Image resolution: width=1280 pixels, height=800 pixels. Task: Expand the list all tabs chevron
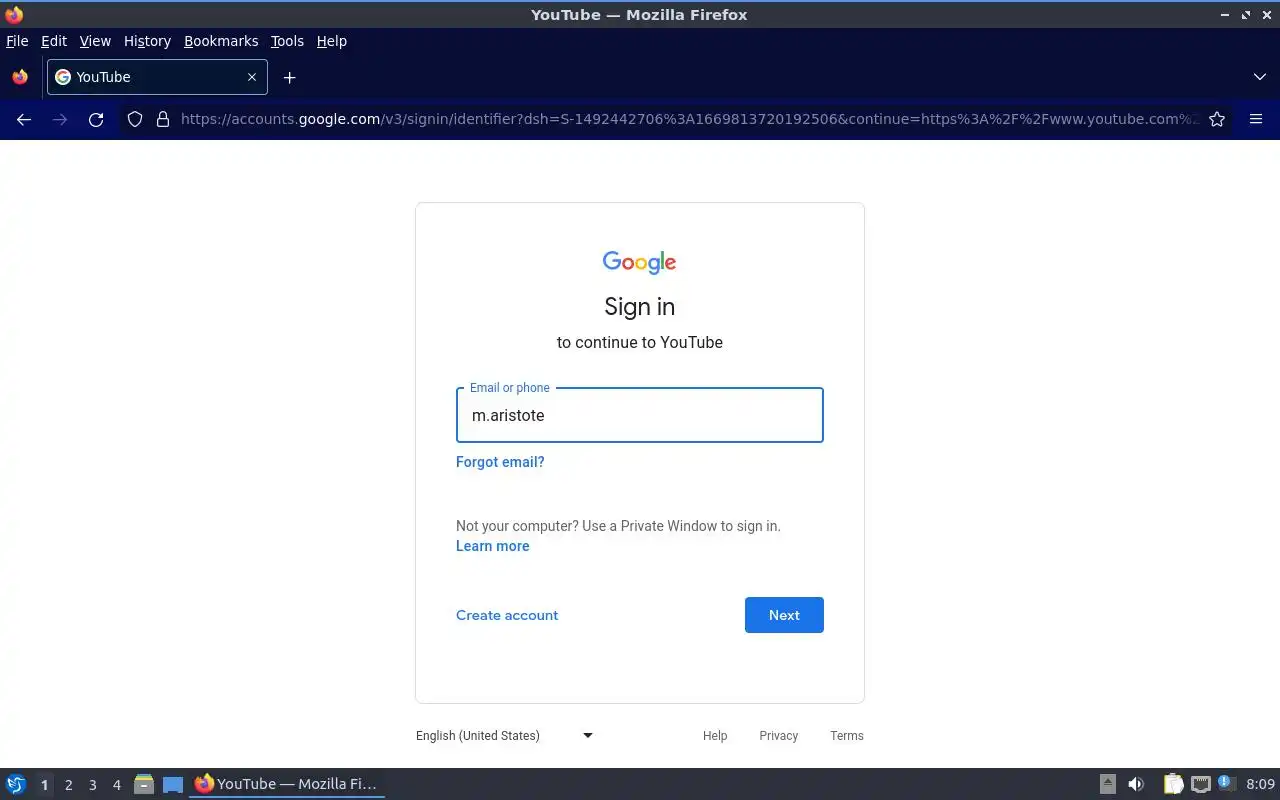pyautogui.click(x=1260, y=77)
